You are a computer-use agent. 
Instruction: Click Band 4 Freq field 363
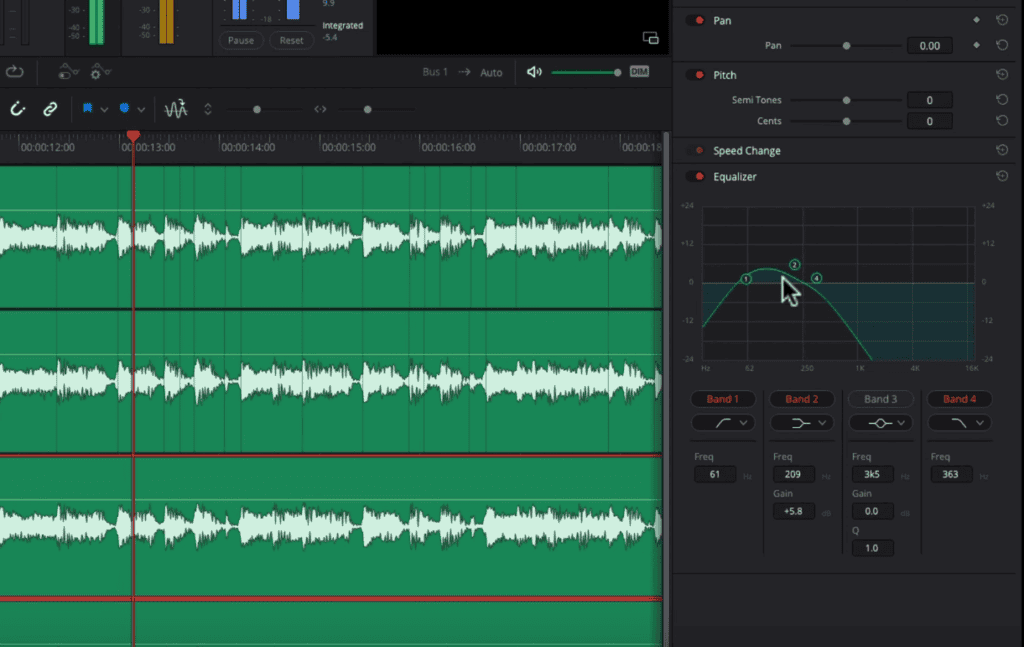pos(951,474)
